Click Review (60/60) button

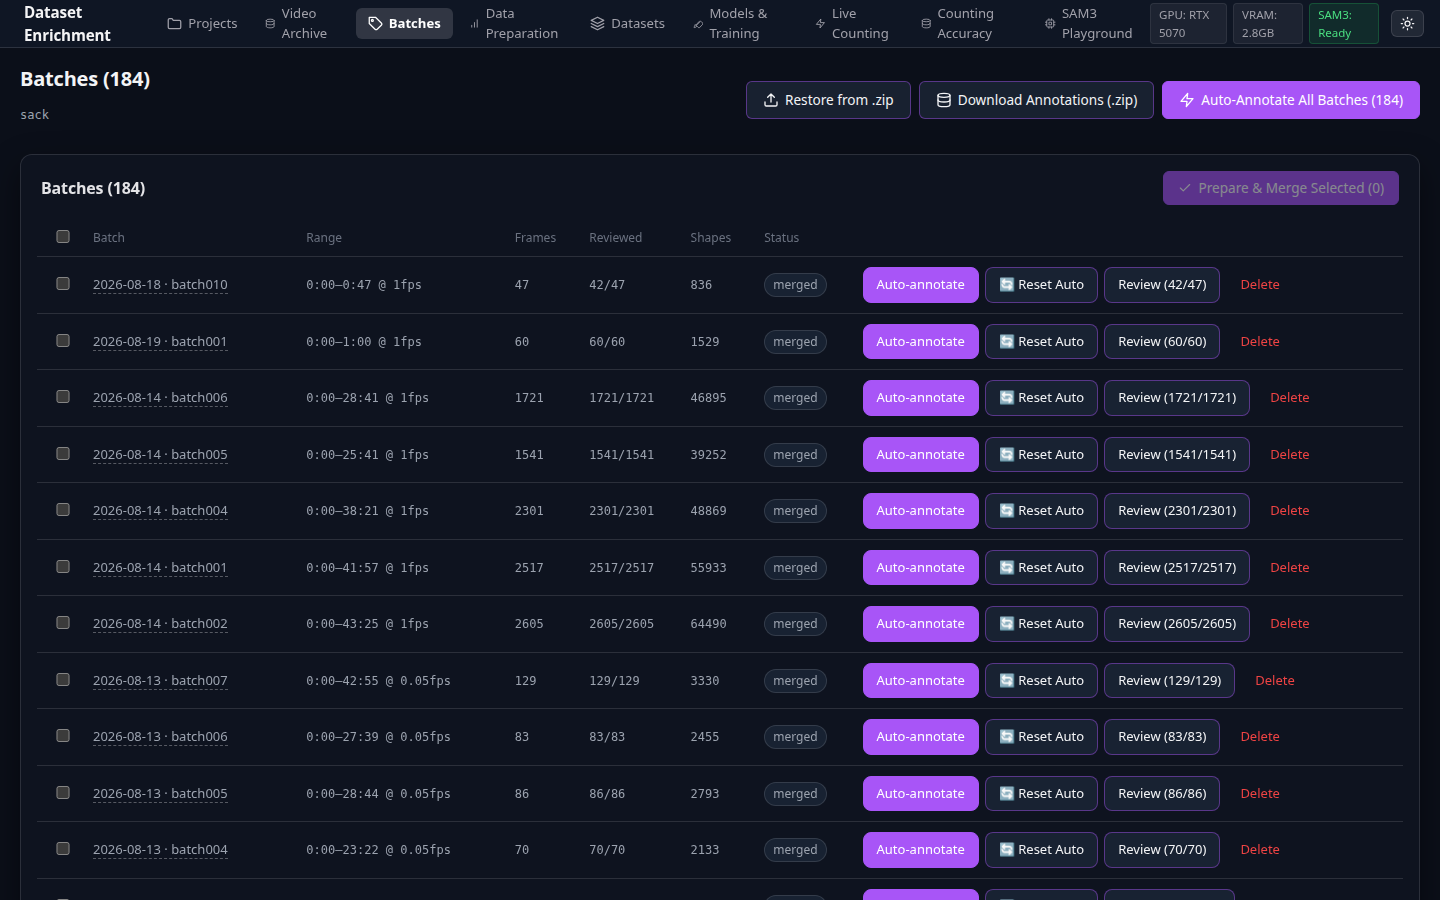coord(1162,342)
